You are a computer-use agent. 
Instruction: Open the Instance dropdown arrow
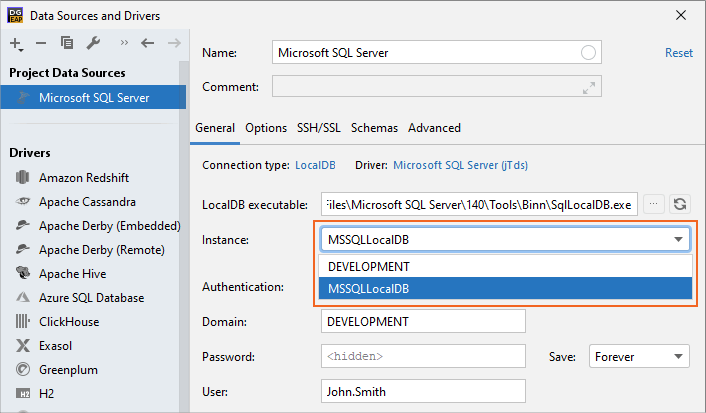click(x=679, y=240)
